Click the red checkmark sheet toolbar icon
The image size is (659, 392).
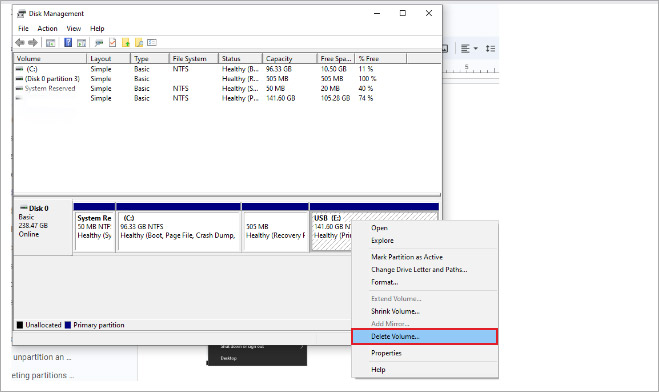(112, 42)
